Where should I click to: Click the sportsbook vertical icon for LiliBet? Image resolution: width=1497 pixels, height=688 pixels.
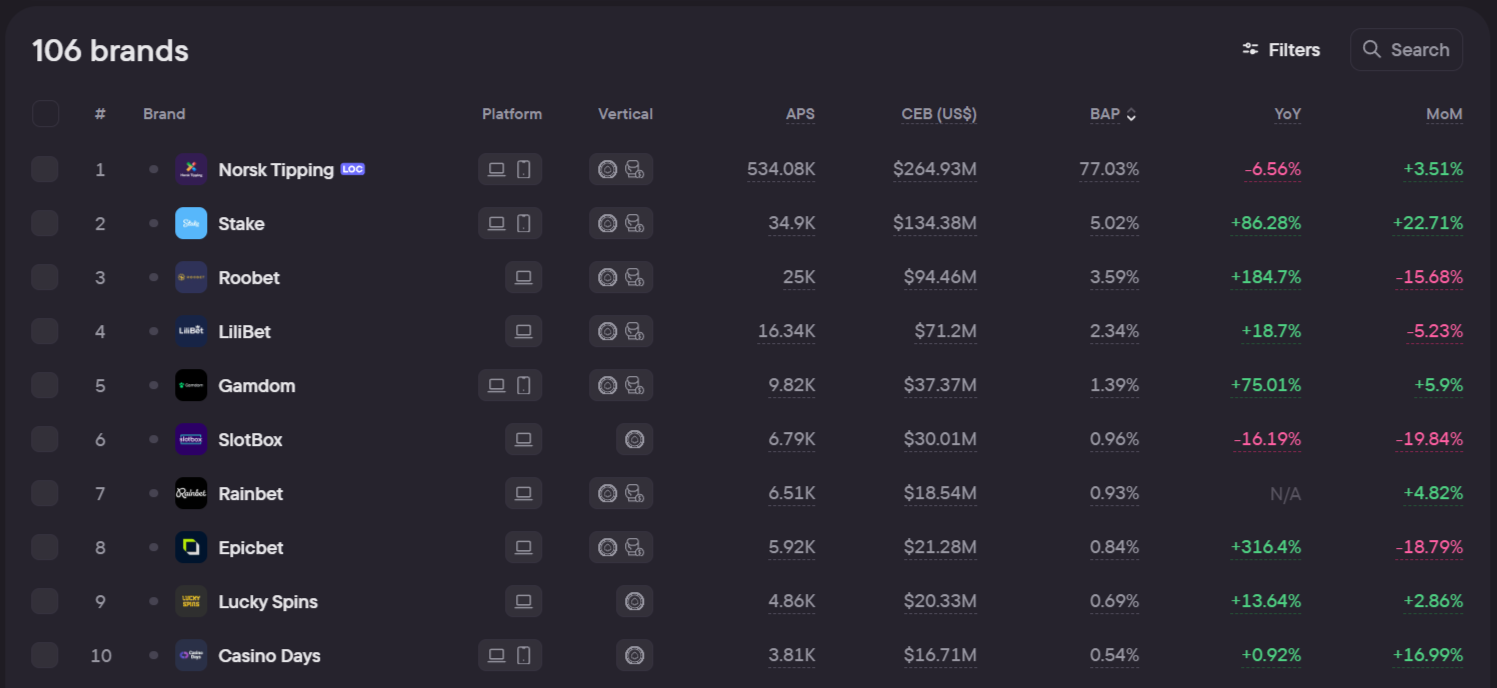[x=634, y=331]
